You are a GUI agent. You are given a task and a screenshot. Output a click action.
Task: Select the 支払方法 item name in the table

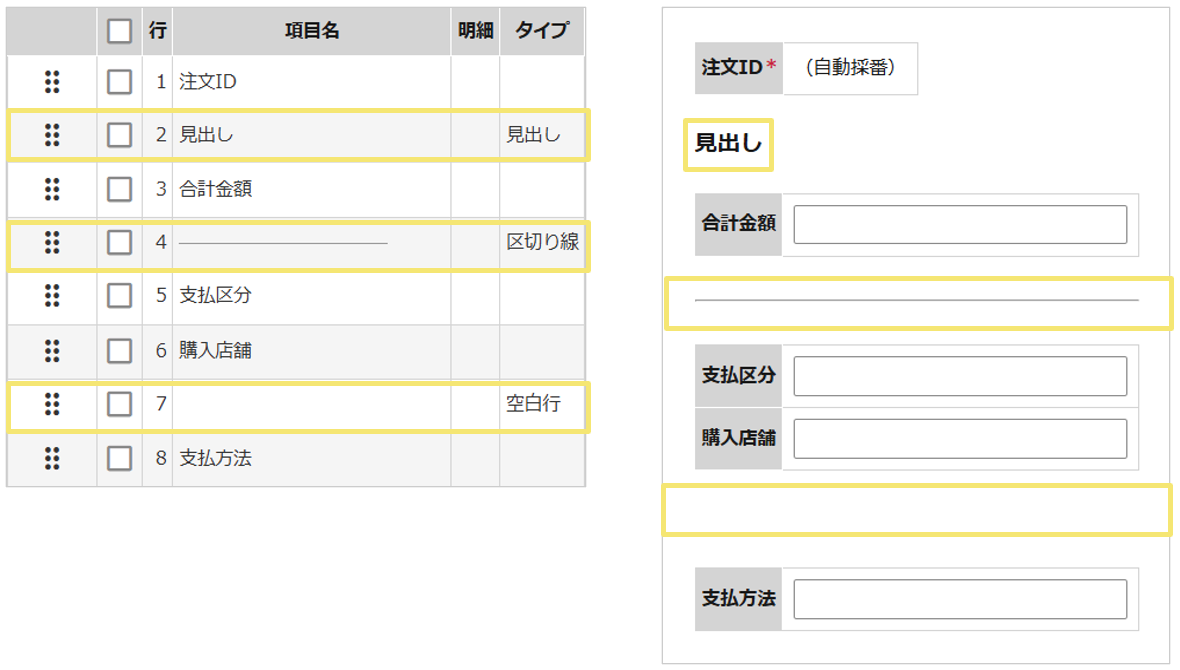[x=215, y=458]
